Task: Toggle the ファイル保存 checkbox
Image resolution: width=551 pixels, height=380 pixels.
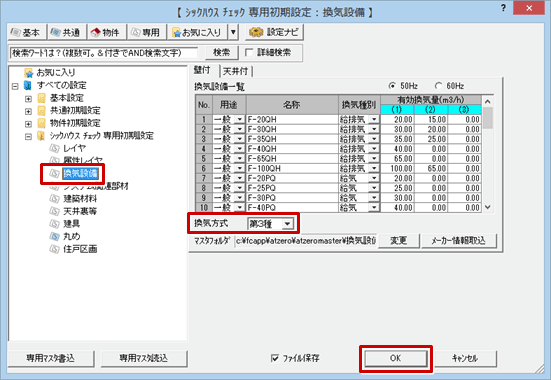Action: (275, 358)
